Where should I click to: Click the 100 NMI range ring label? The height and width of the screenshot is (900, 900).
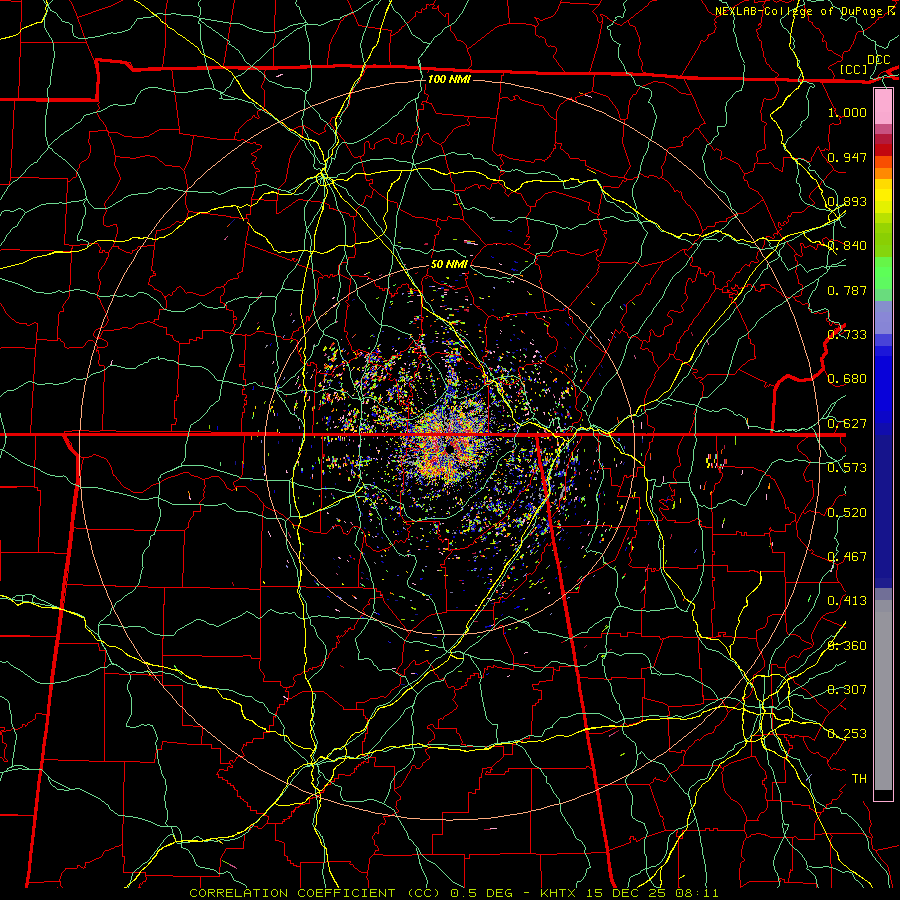click(x=449, y=79)
